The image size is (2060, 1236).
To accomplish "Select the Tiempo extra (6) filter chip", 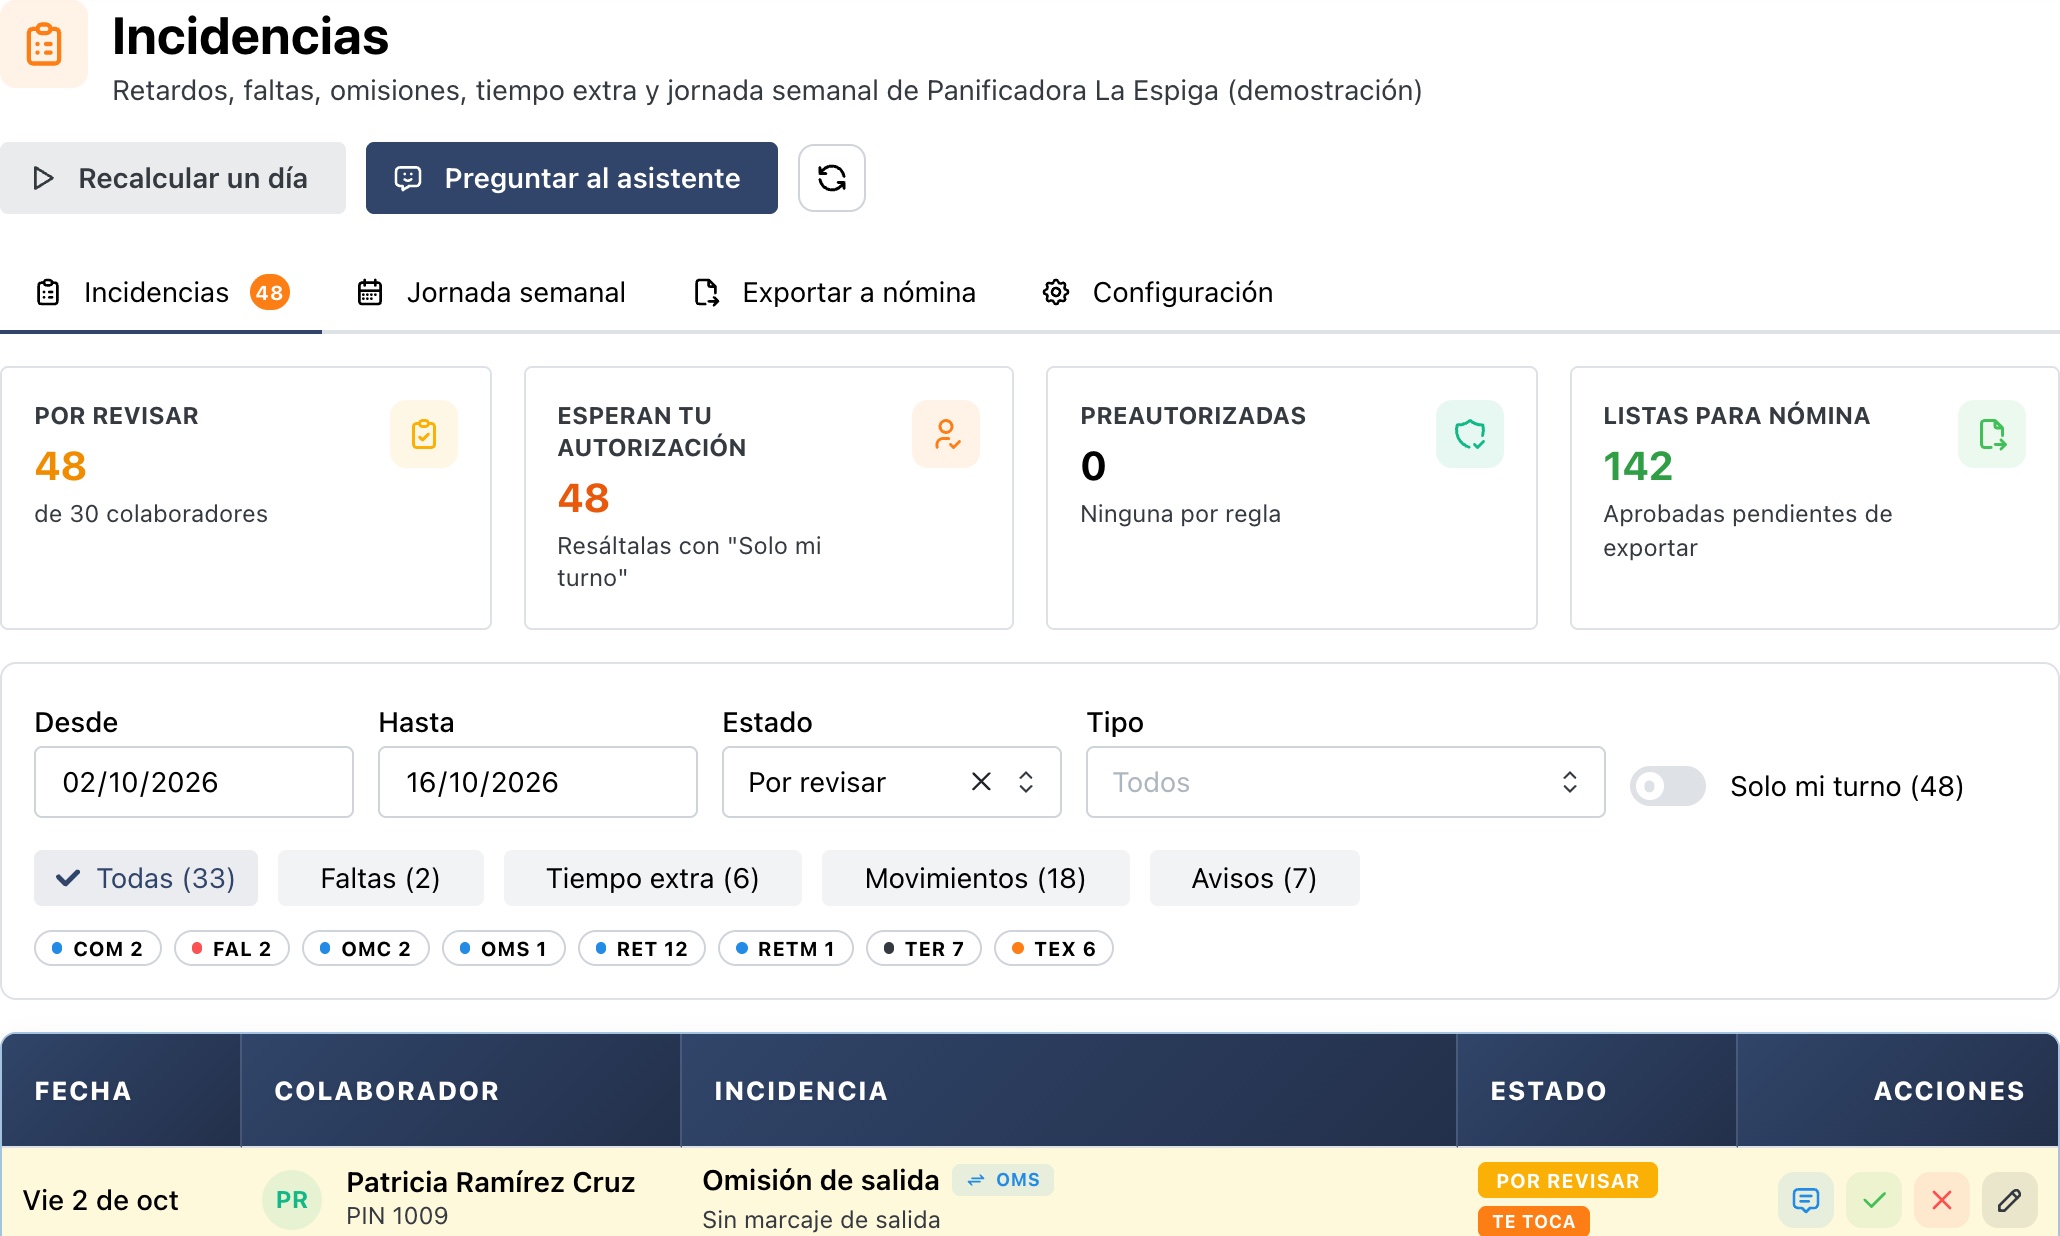I will (x=653, y=878).
